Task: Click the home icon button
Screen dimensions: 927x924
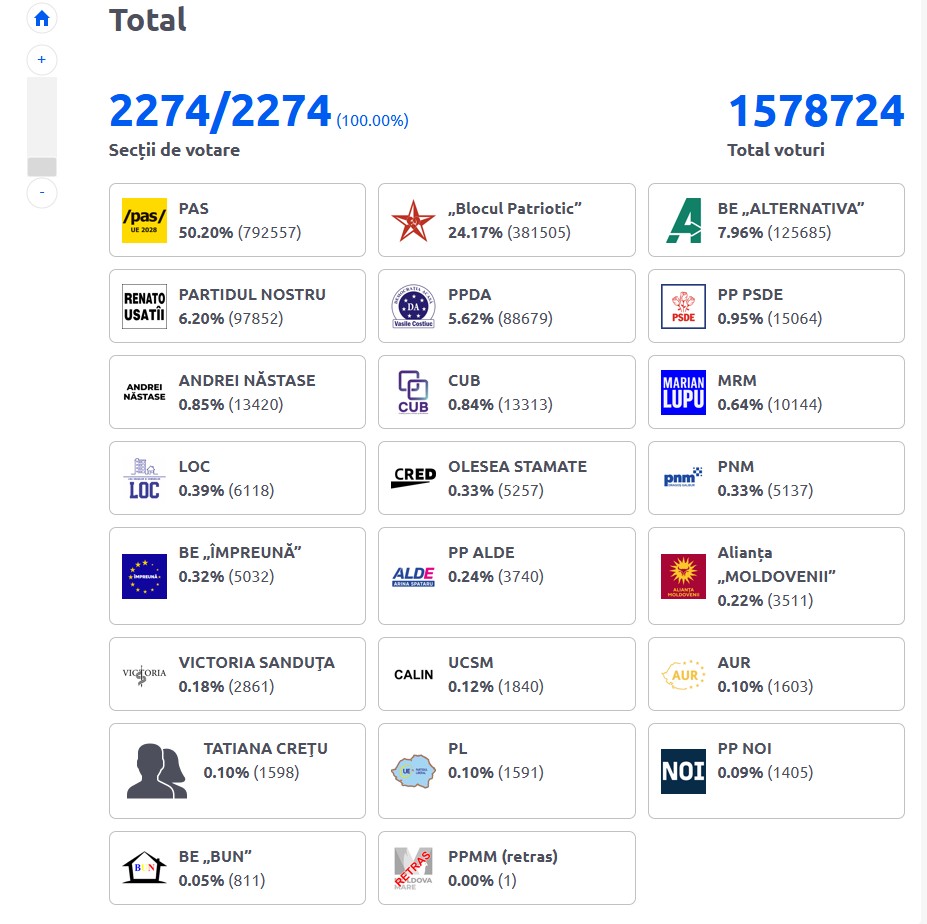Action: click(x=42, y=19)
